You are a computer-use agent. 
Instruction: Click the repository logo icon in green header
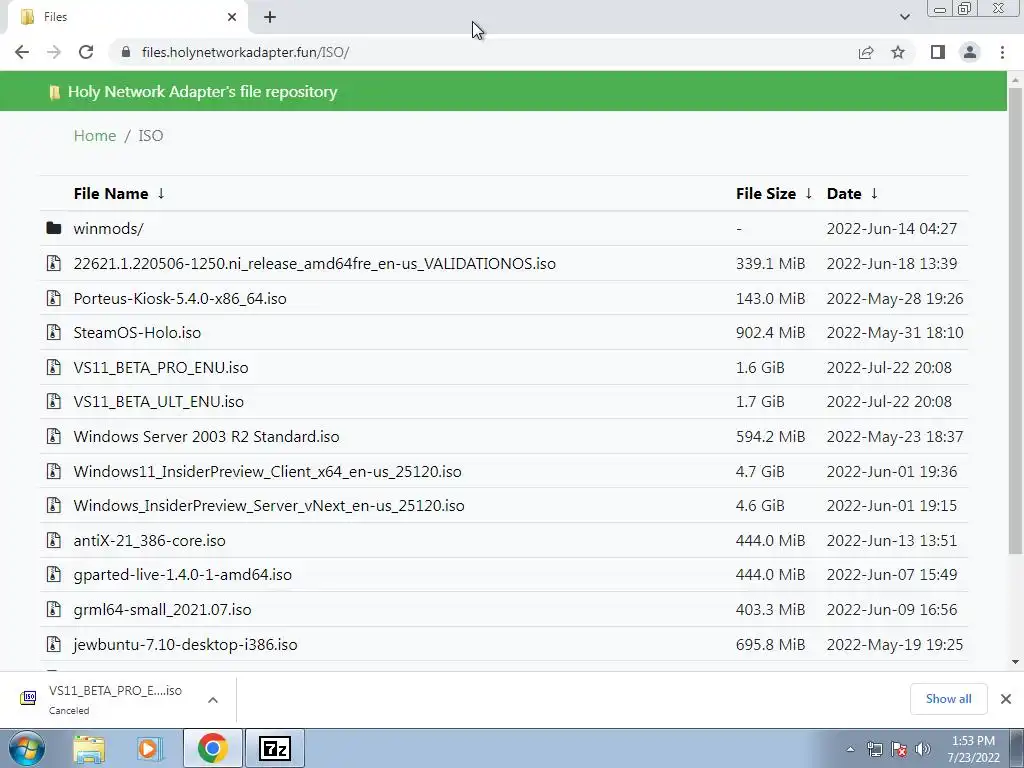(55, 92)
